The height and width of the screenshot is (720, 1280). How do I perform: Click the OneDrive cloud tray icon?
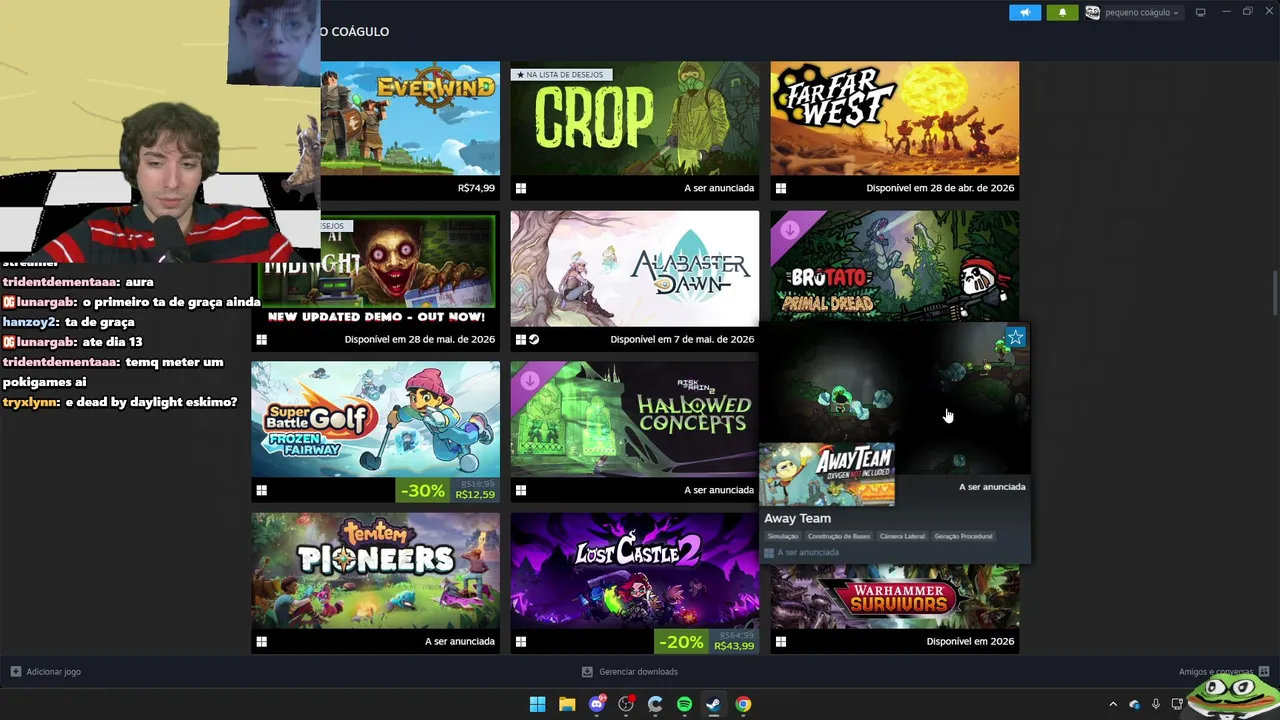click(x=1134, y=705)
